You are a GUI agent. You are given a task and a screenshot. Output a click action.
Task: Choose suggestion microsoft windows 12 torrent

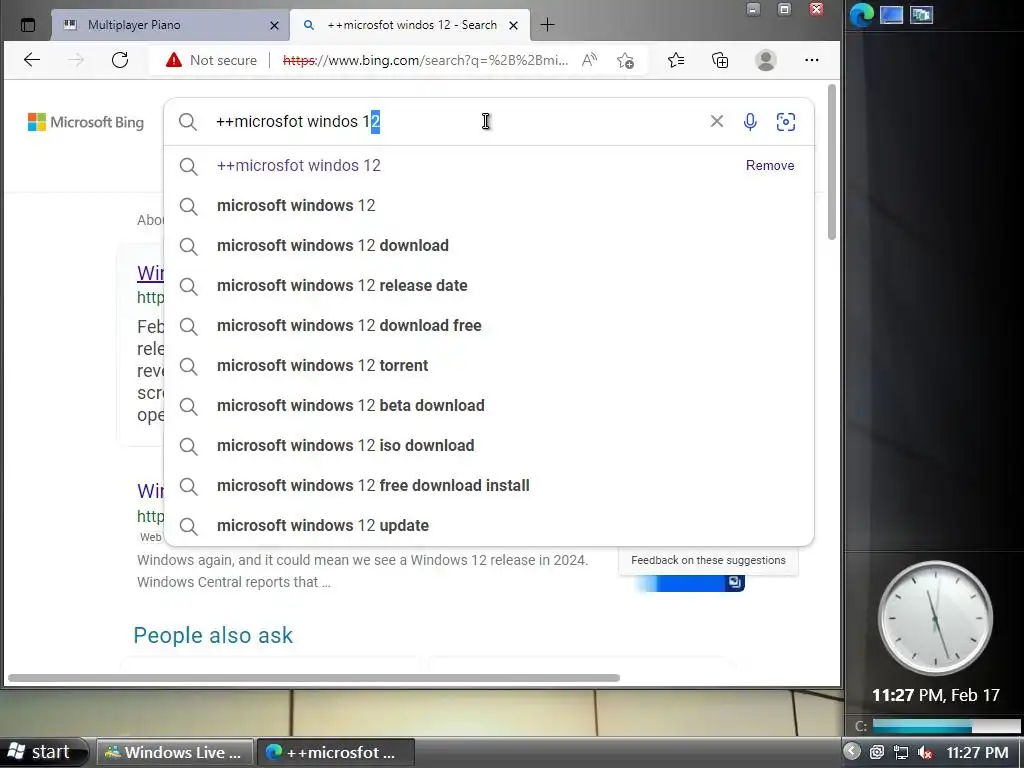click(x=488, y=365)
